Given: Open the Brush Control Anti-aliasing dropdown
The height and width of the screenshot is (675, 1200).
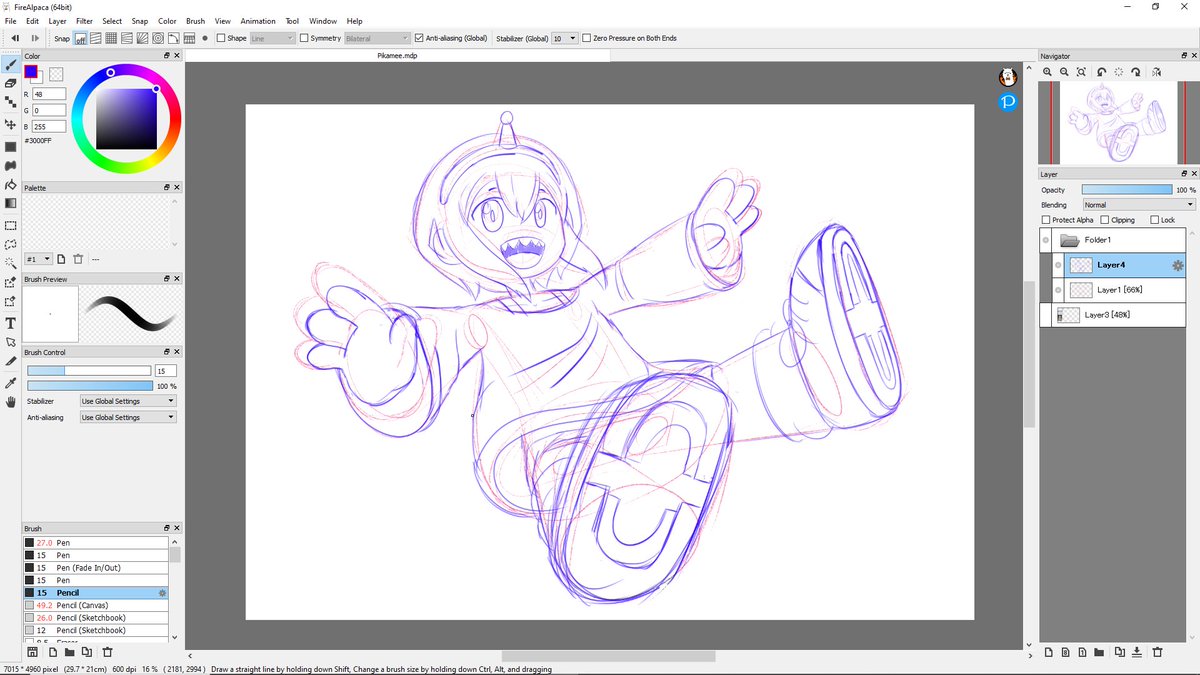Looking at the screenshot, I should (128, 417).
